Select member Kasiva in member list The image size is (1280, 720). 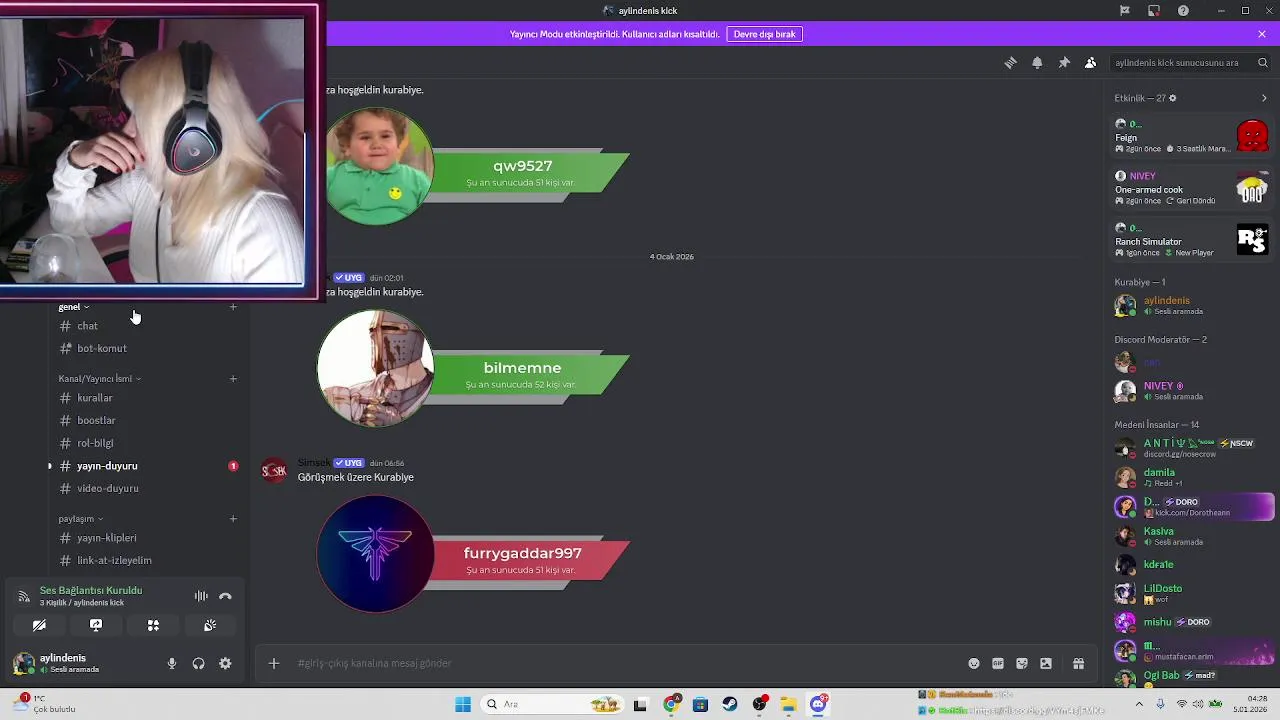(x=1192, y=536)
